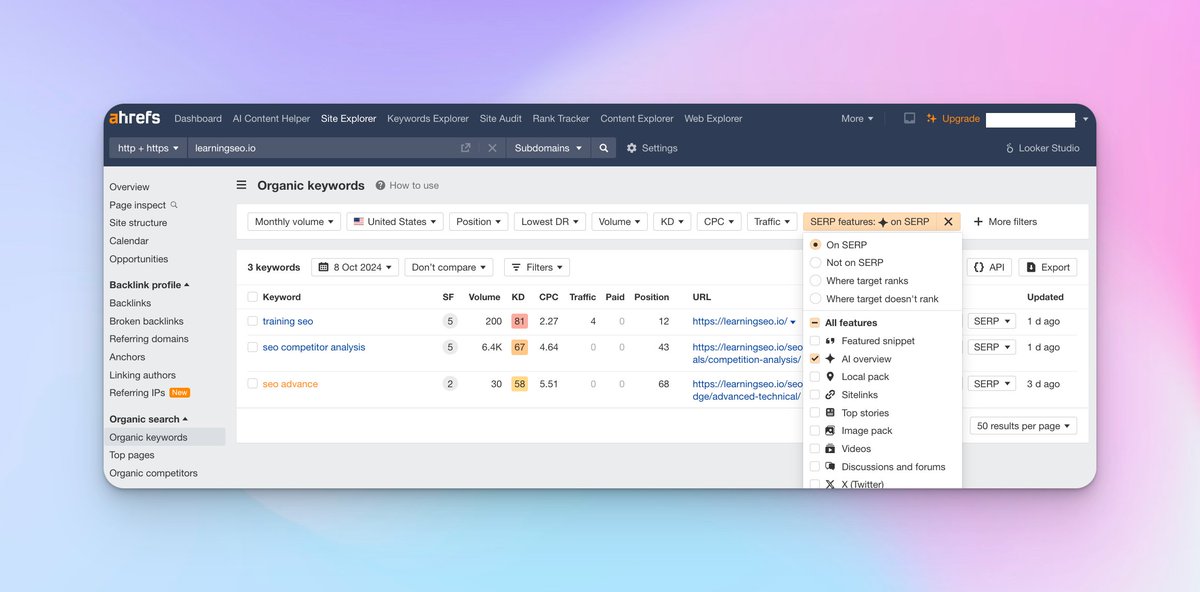1200x592 pixels.
Task: Toggle the hamburger sidebar menu icon
Action: tap(241, 185)
